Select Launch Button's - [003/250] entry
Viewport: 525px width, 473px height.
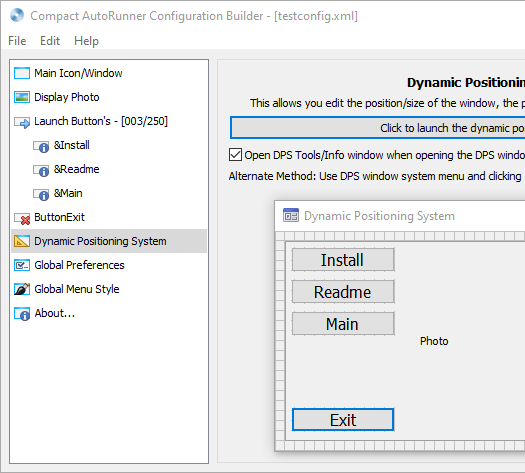pos(109,121)
